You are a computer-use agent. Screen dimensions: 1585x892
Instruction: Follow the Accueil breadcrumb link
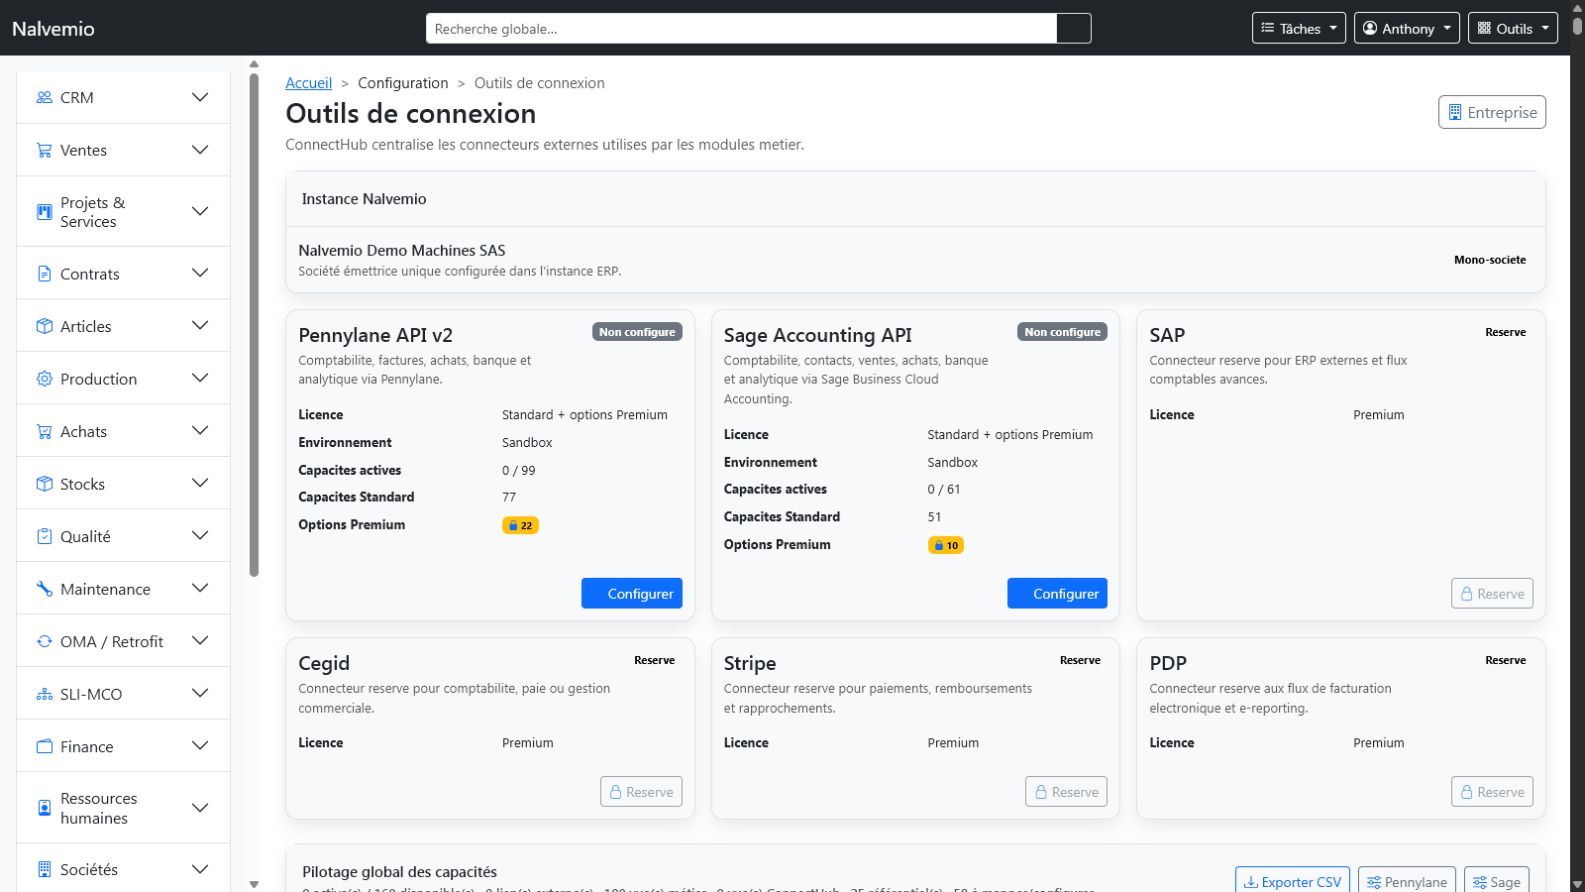coord(308,83)
